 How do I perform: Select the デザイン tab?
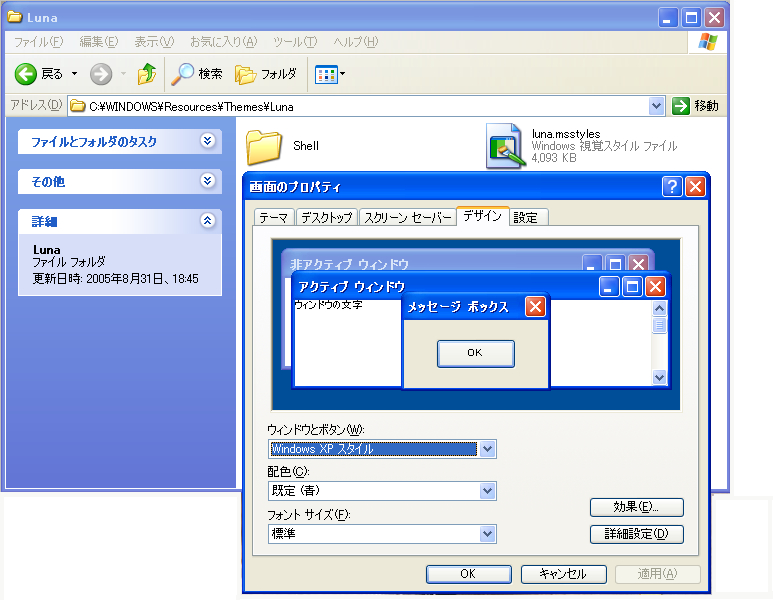tap(482, 216)
